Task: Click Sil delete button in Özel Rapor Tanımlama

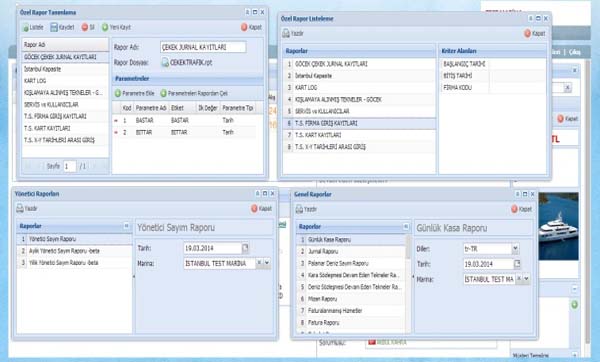Action: 88,27
